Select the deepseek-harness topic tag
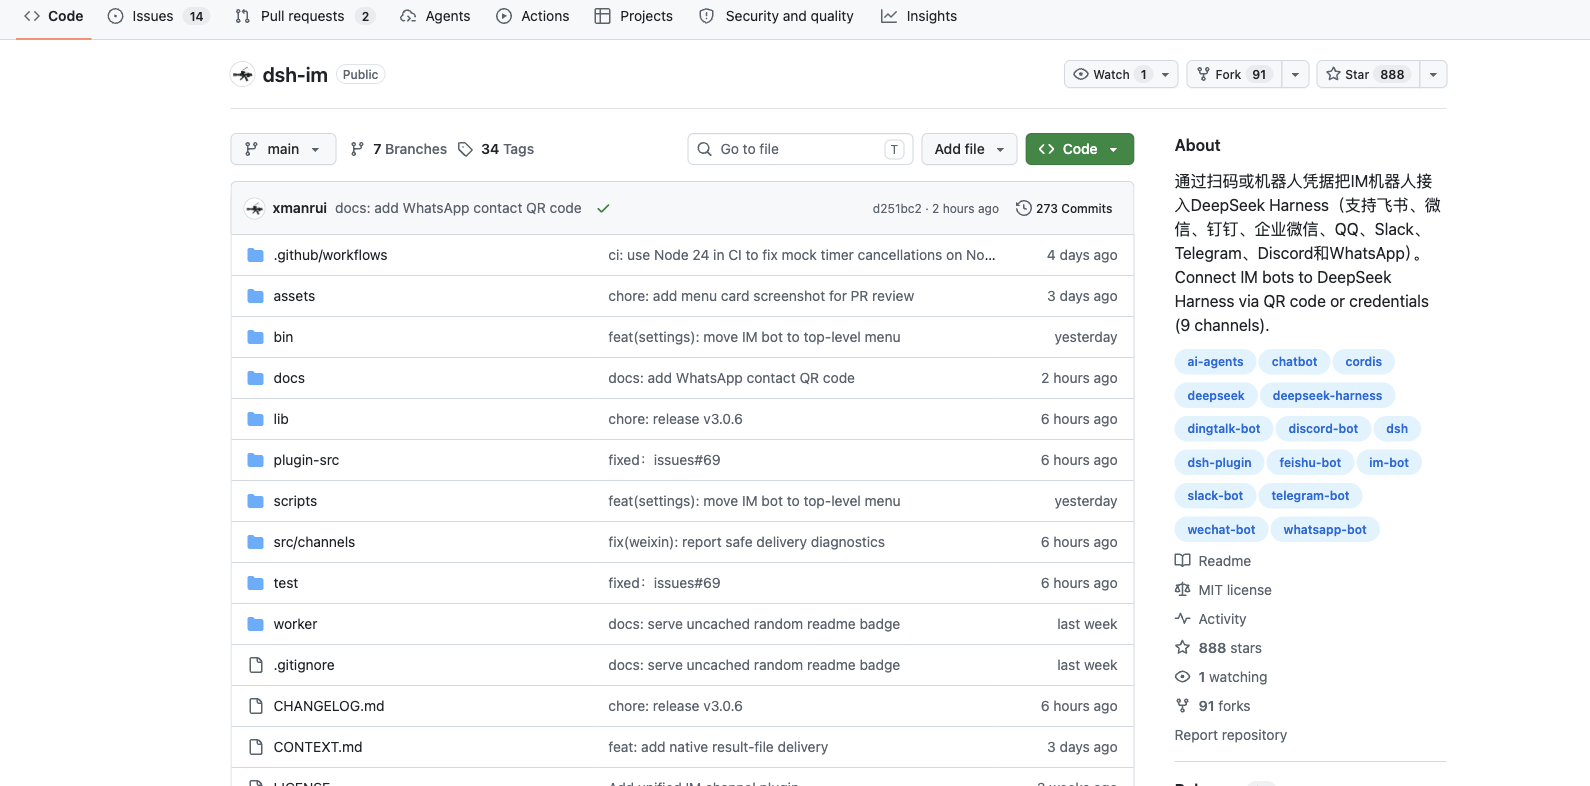This screenshot has width=1590, height=786. (x=1327, y=396)
